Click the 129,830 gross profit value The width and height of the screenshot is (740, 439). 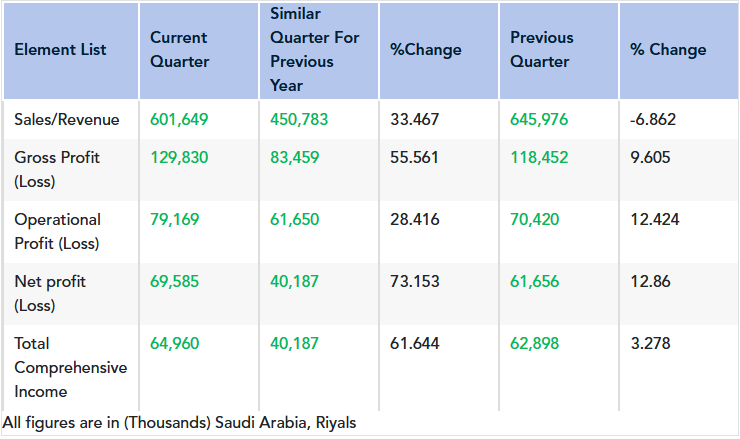tap(179, 158)
